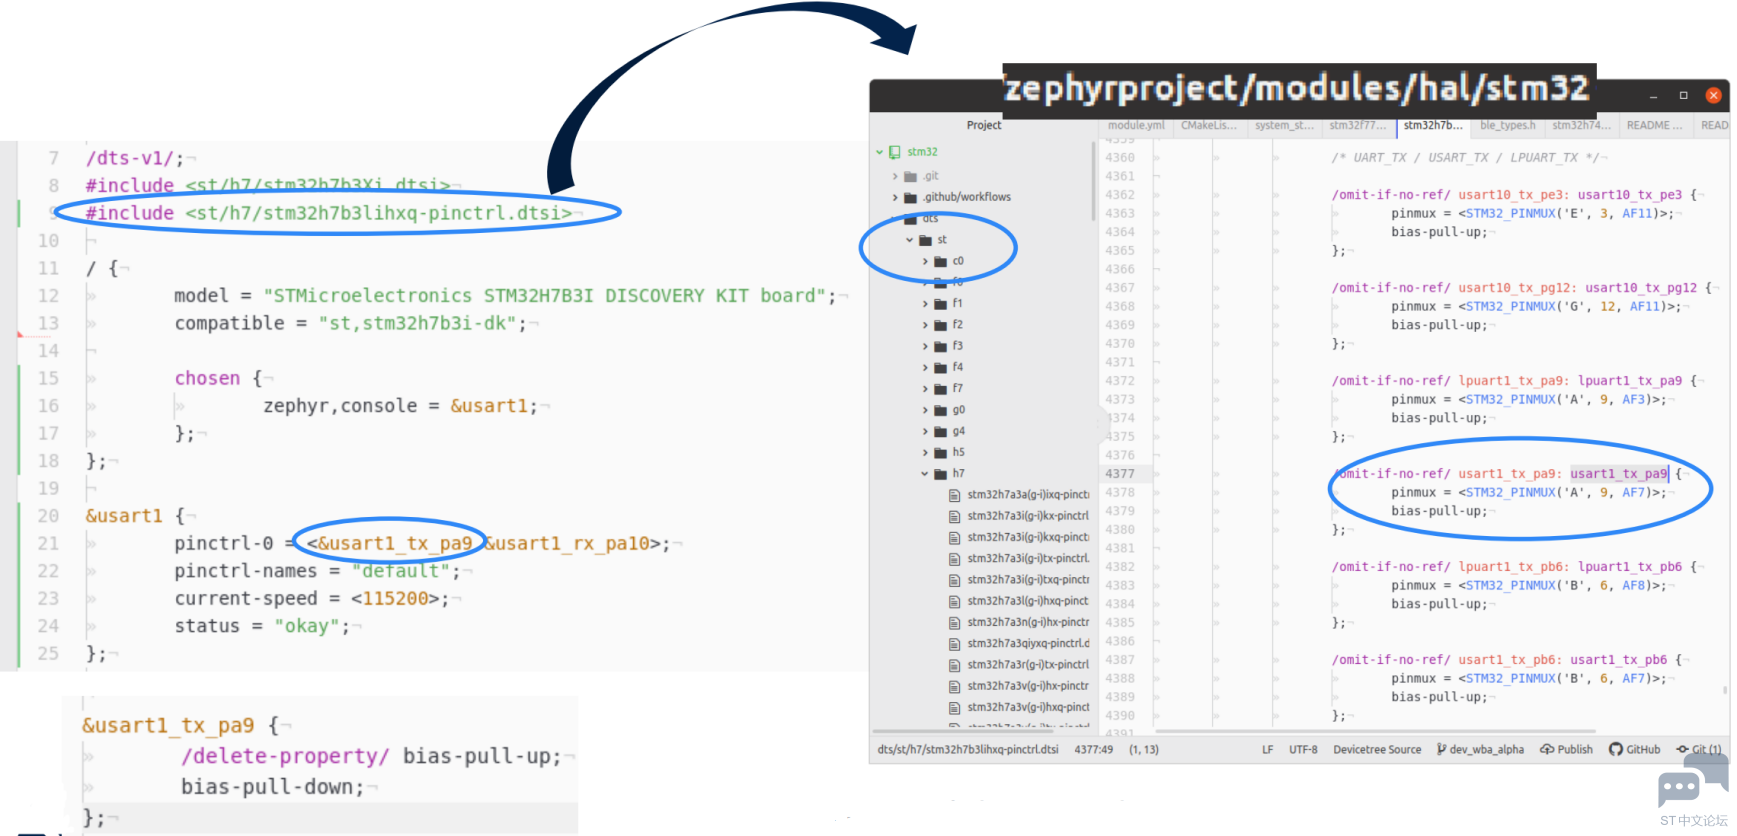The image size is (1737, 836).
Task: Collapse the st folder
Action: point(910,240)
